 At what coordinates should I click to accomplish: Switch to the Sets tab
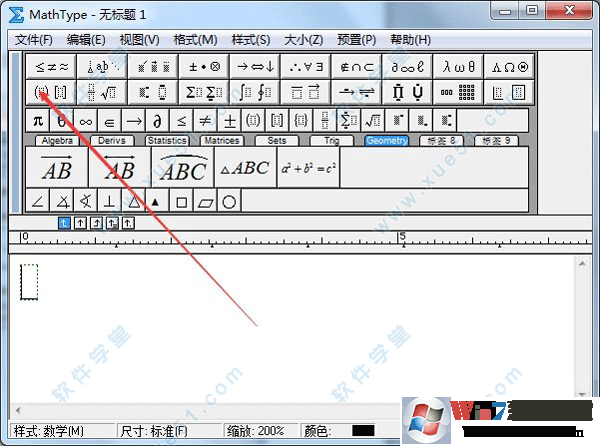(x=277, y=141)
